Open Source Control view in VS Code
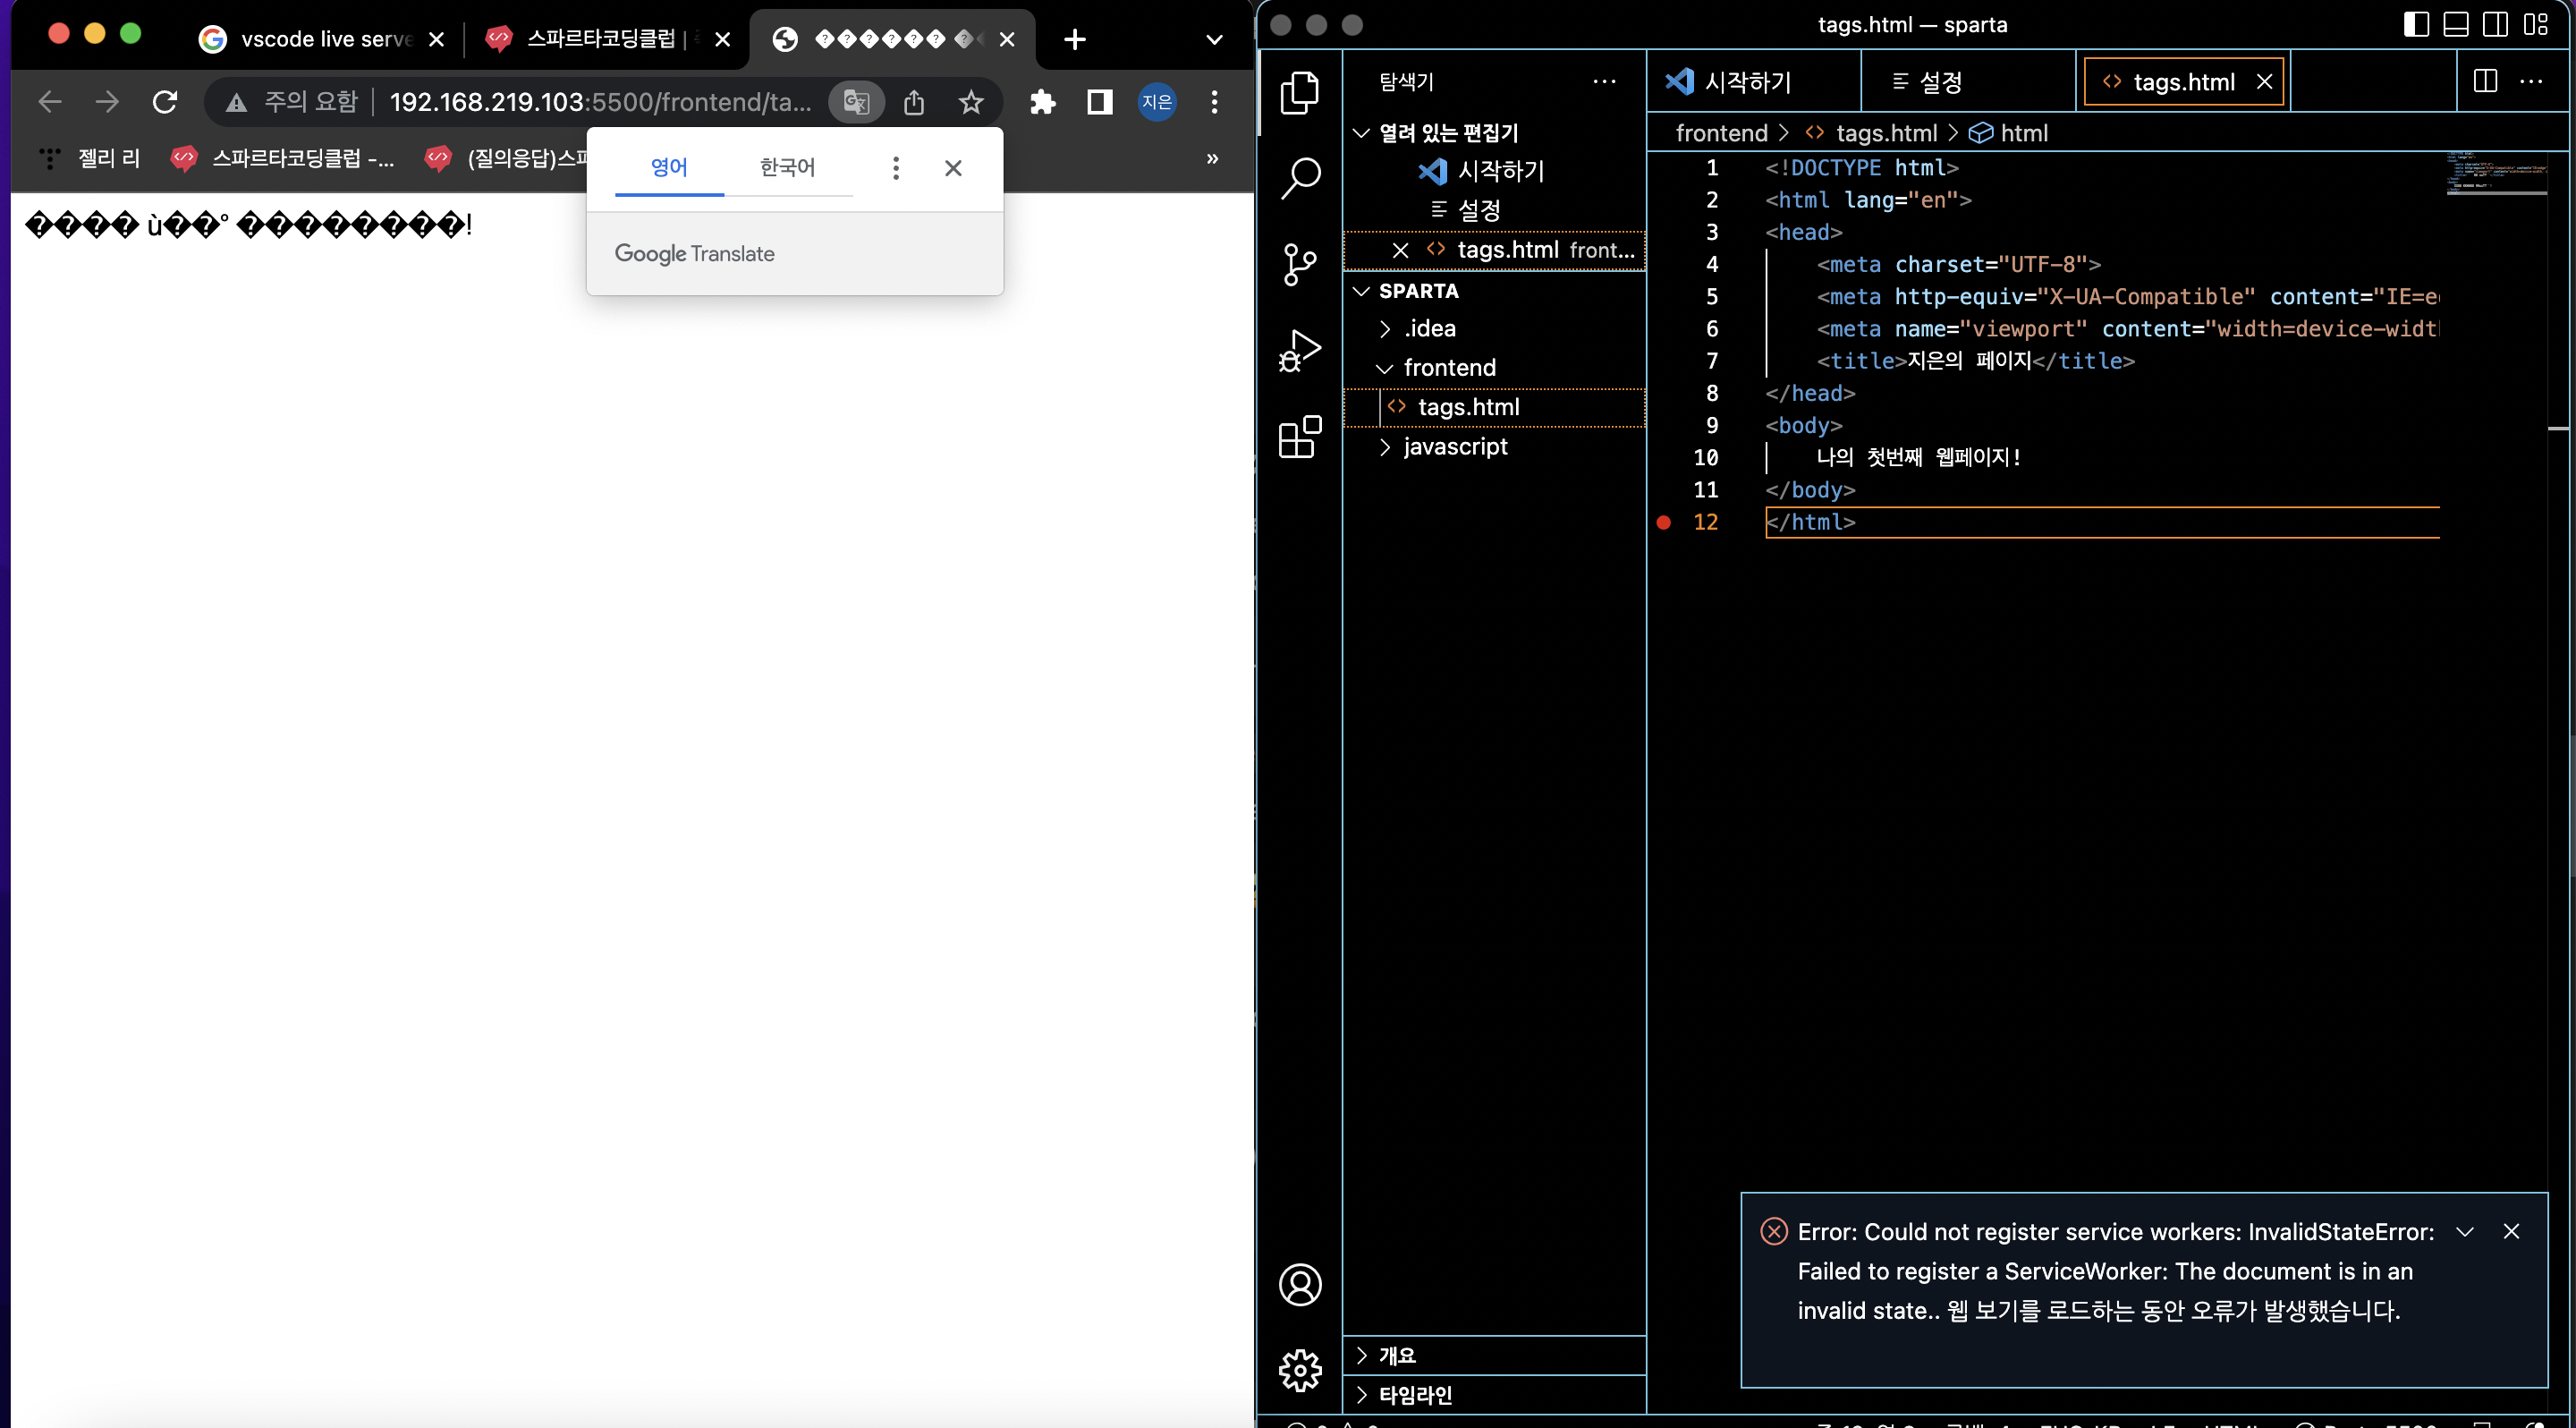Image resolution: width=2576 pixels, height=1428 pixels. [1300, 265]
